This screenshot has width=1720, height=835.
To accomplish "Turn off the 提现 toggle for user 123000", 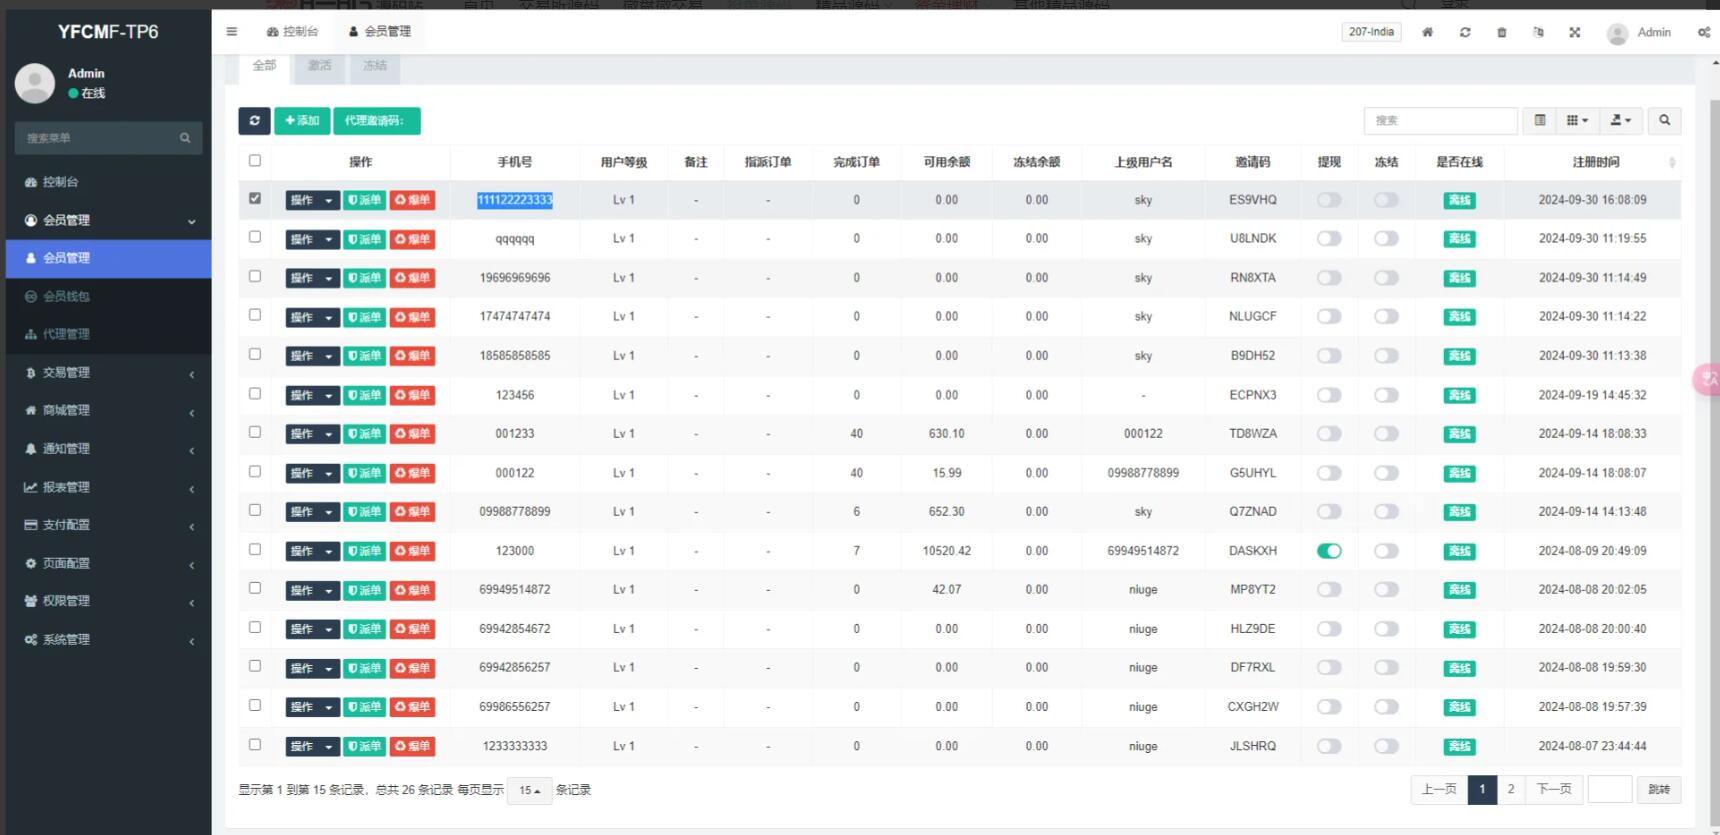I will (x=1329, y=551).
